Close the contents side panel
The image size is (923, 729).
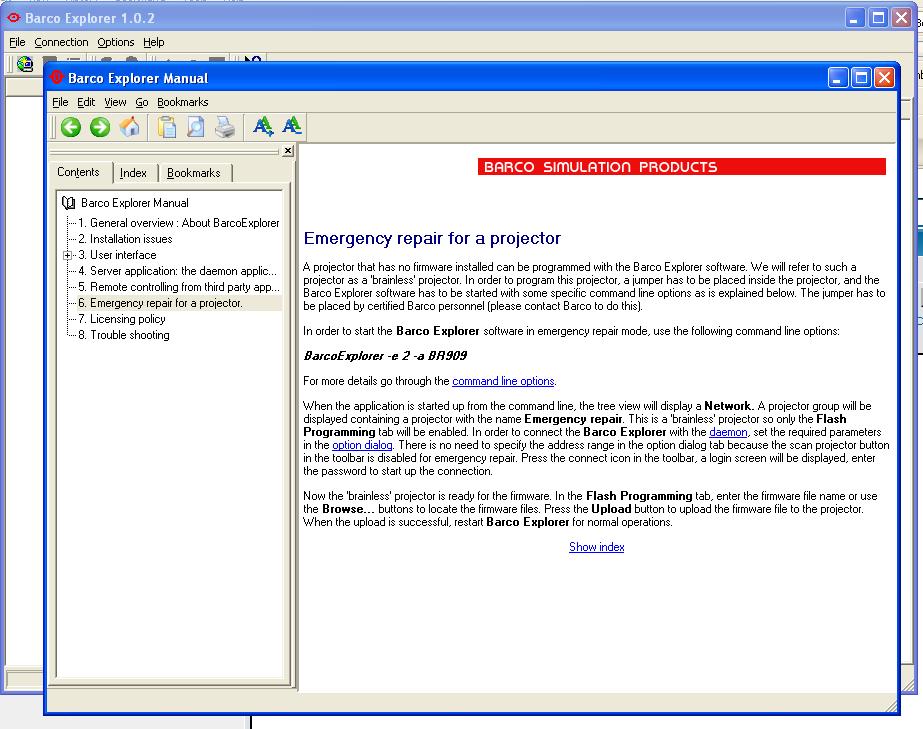coord(288,151)
